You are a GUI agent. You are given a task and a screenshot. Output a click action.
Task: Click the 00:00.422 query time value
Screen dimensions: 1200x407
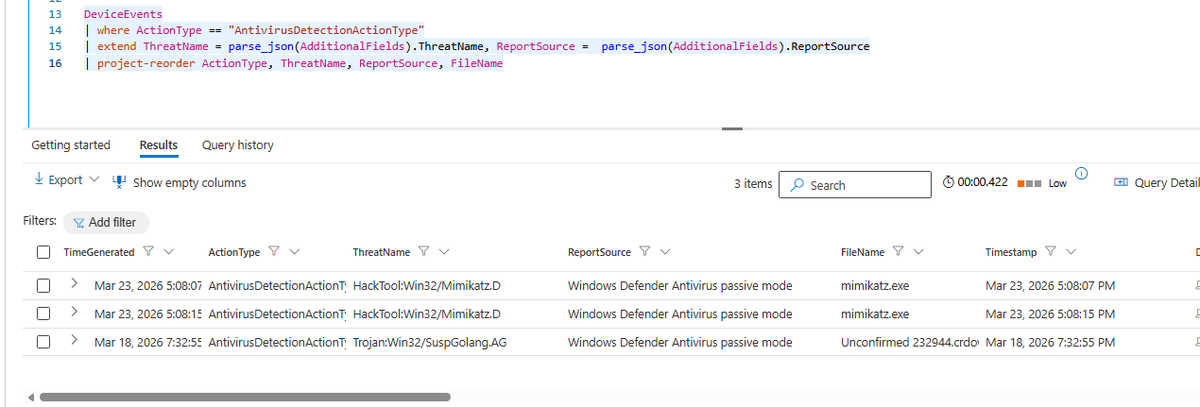click(x=982, y=183)
